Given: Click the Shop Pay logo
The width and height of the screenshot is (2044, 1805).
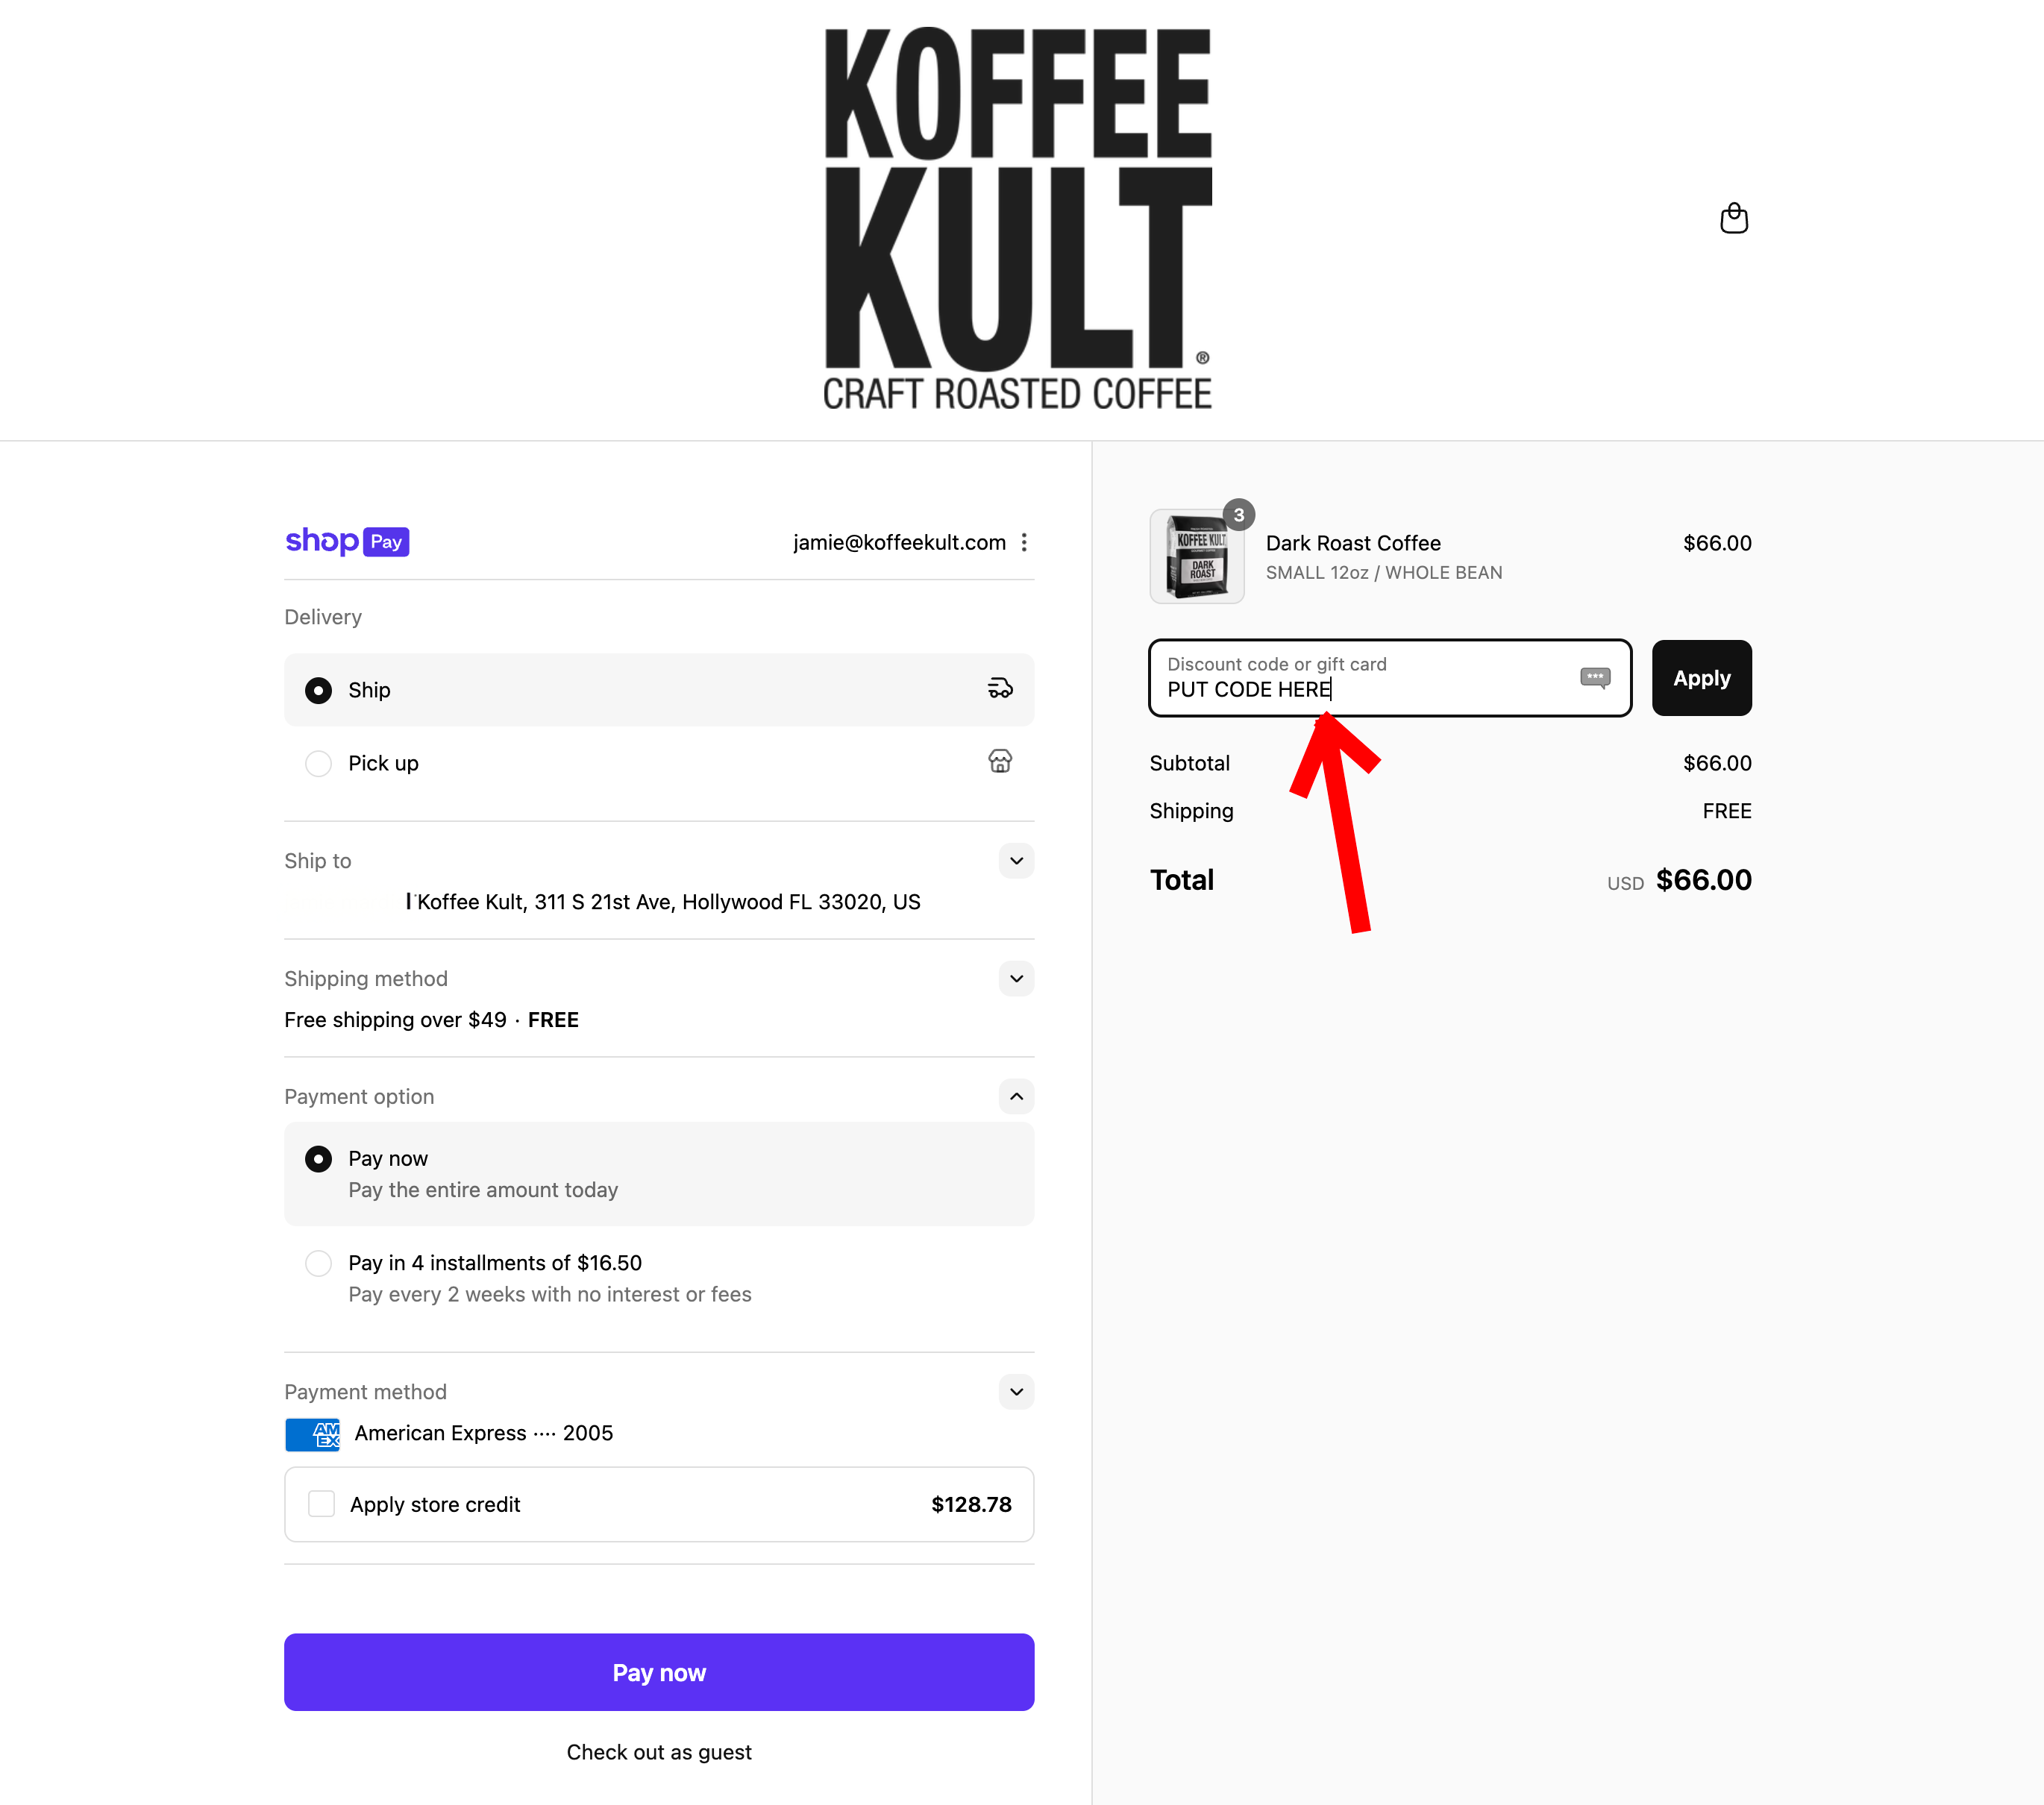Looking at the screenshot, I should [x=347, y=541].
